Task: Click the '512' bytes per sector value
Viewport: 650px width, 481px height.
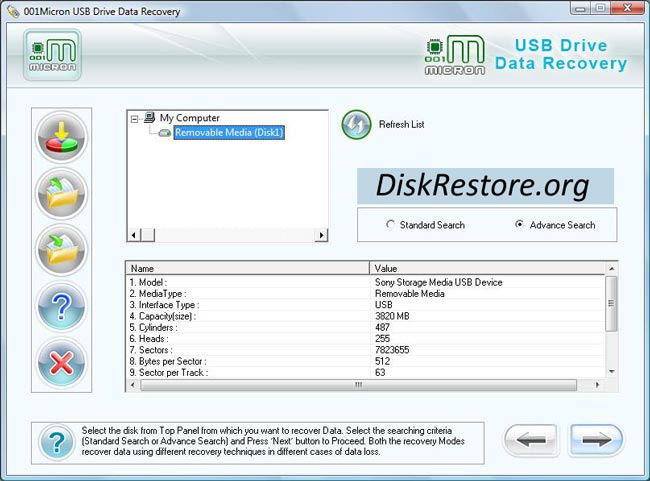Action: click(x=382, y=361)
